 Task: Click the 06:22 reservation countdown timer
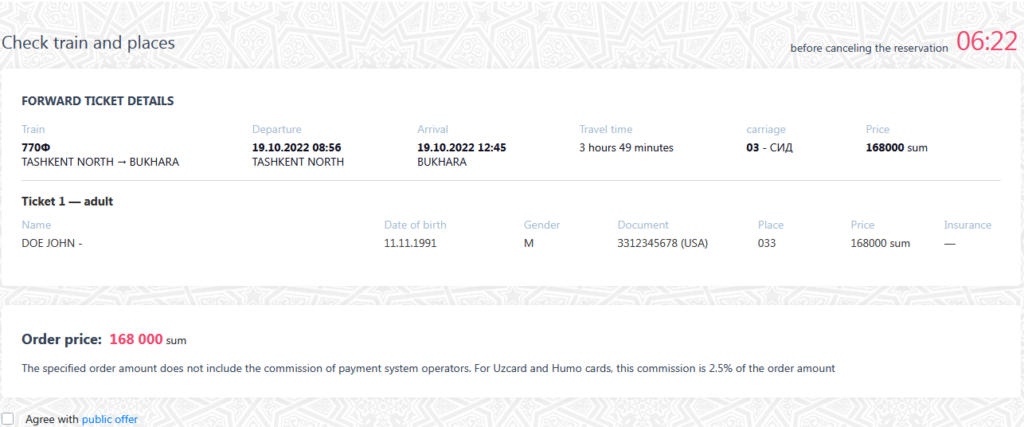[x=987, y=42]
